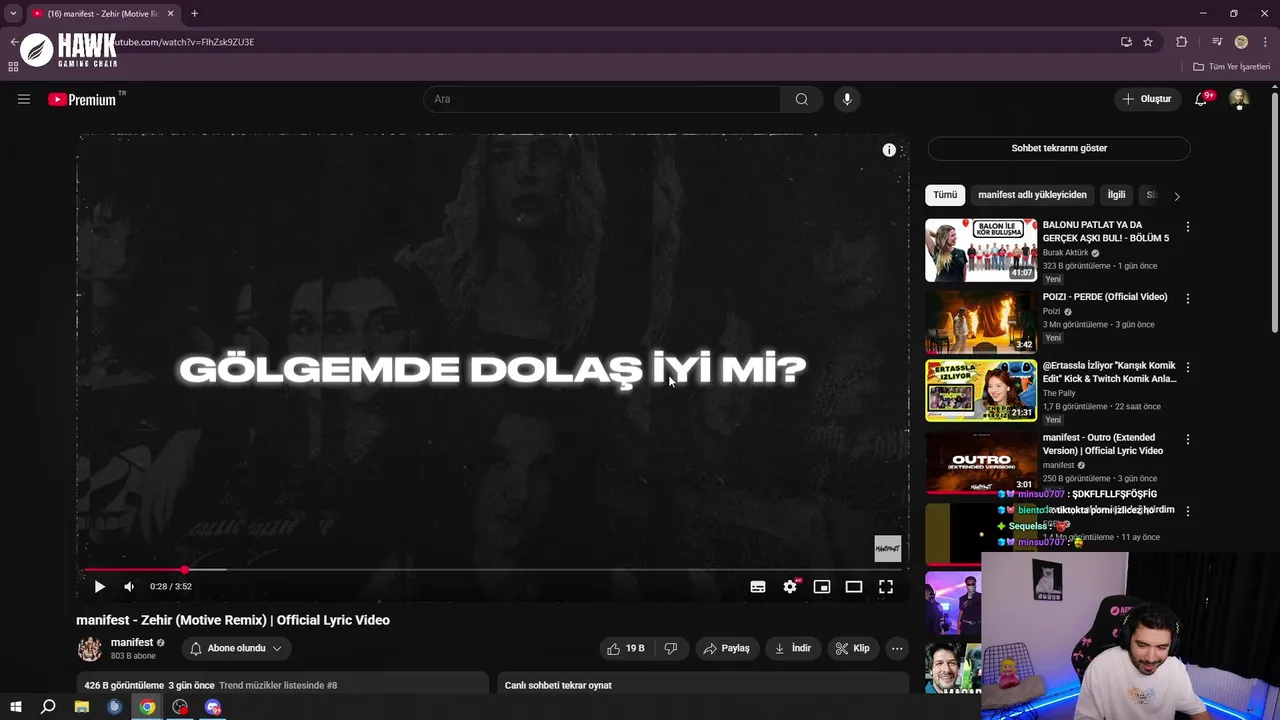Open options for manifest Outro video
This screenshot has width=1280, height=720.
(1188, 439)
